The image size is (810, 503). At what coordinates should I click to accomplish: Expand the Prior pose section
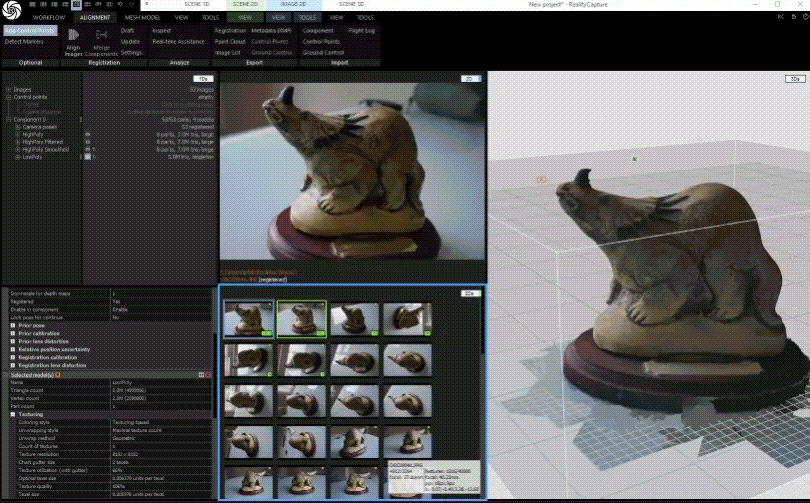(x=12, y=325)
